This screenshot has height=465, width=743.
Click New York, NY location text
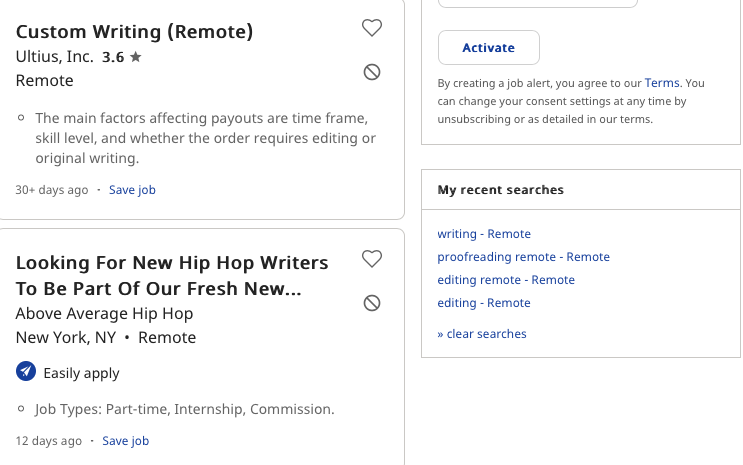(66, 337)
